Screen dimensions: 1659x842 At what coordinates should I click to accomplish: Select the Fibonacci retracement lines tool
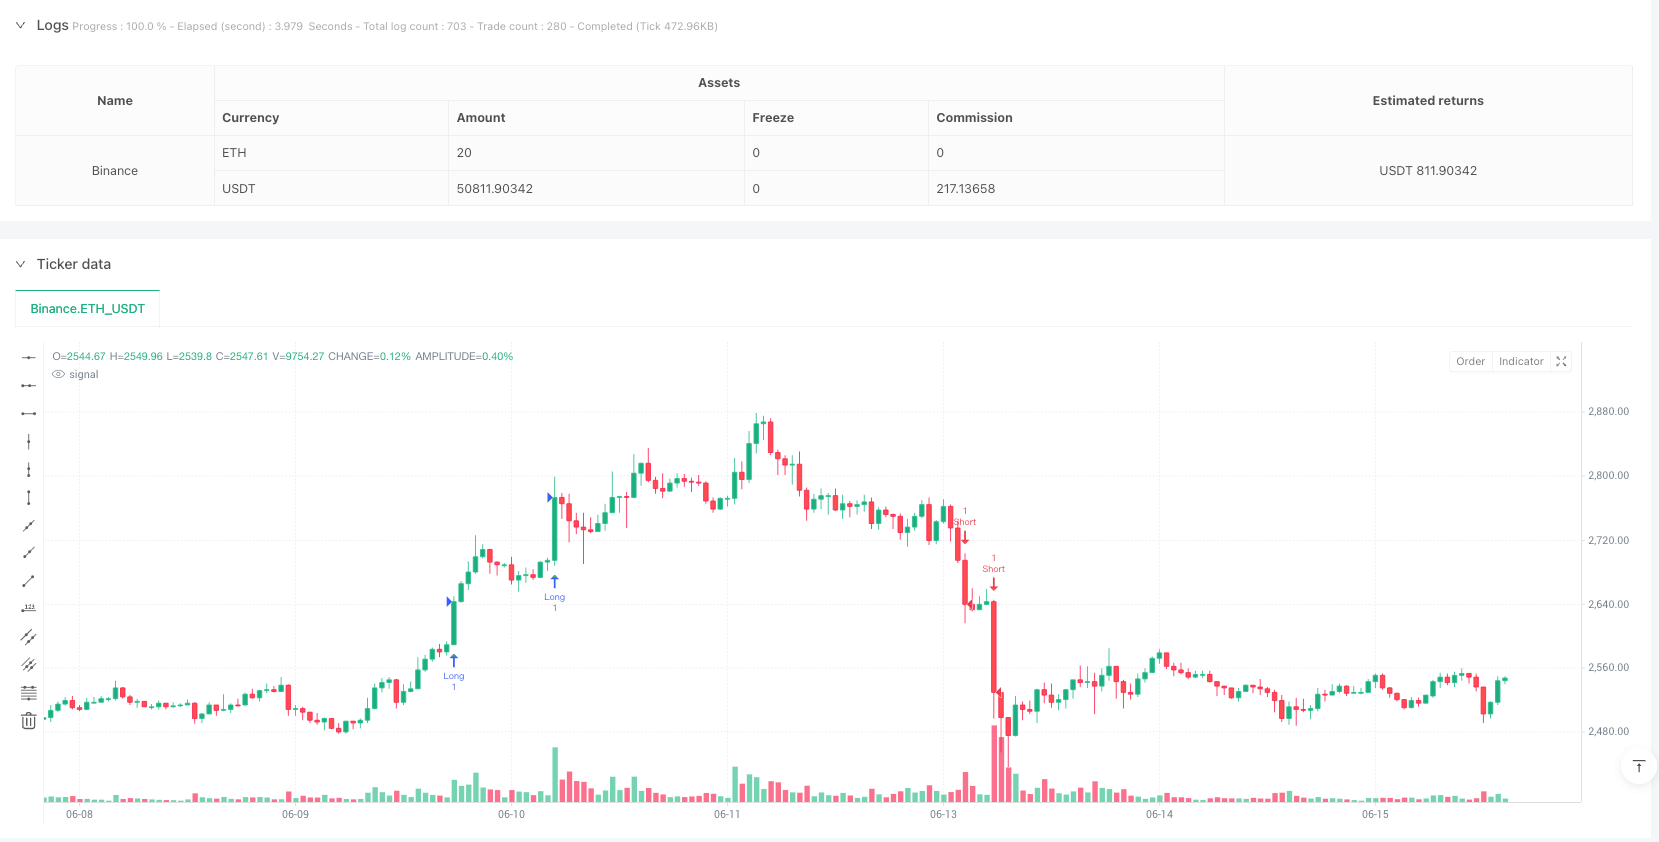28,692
